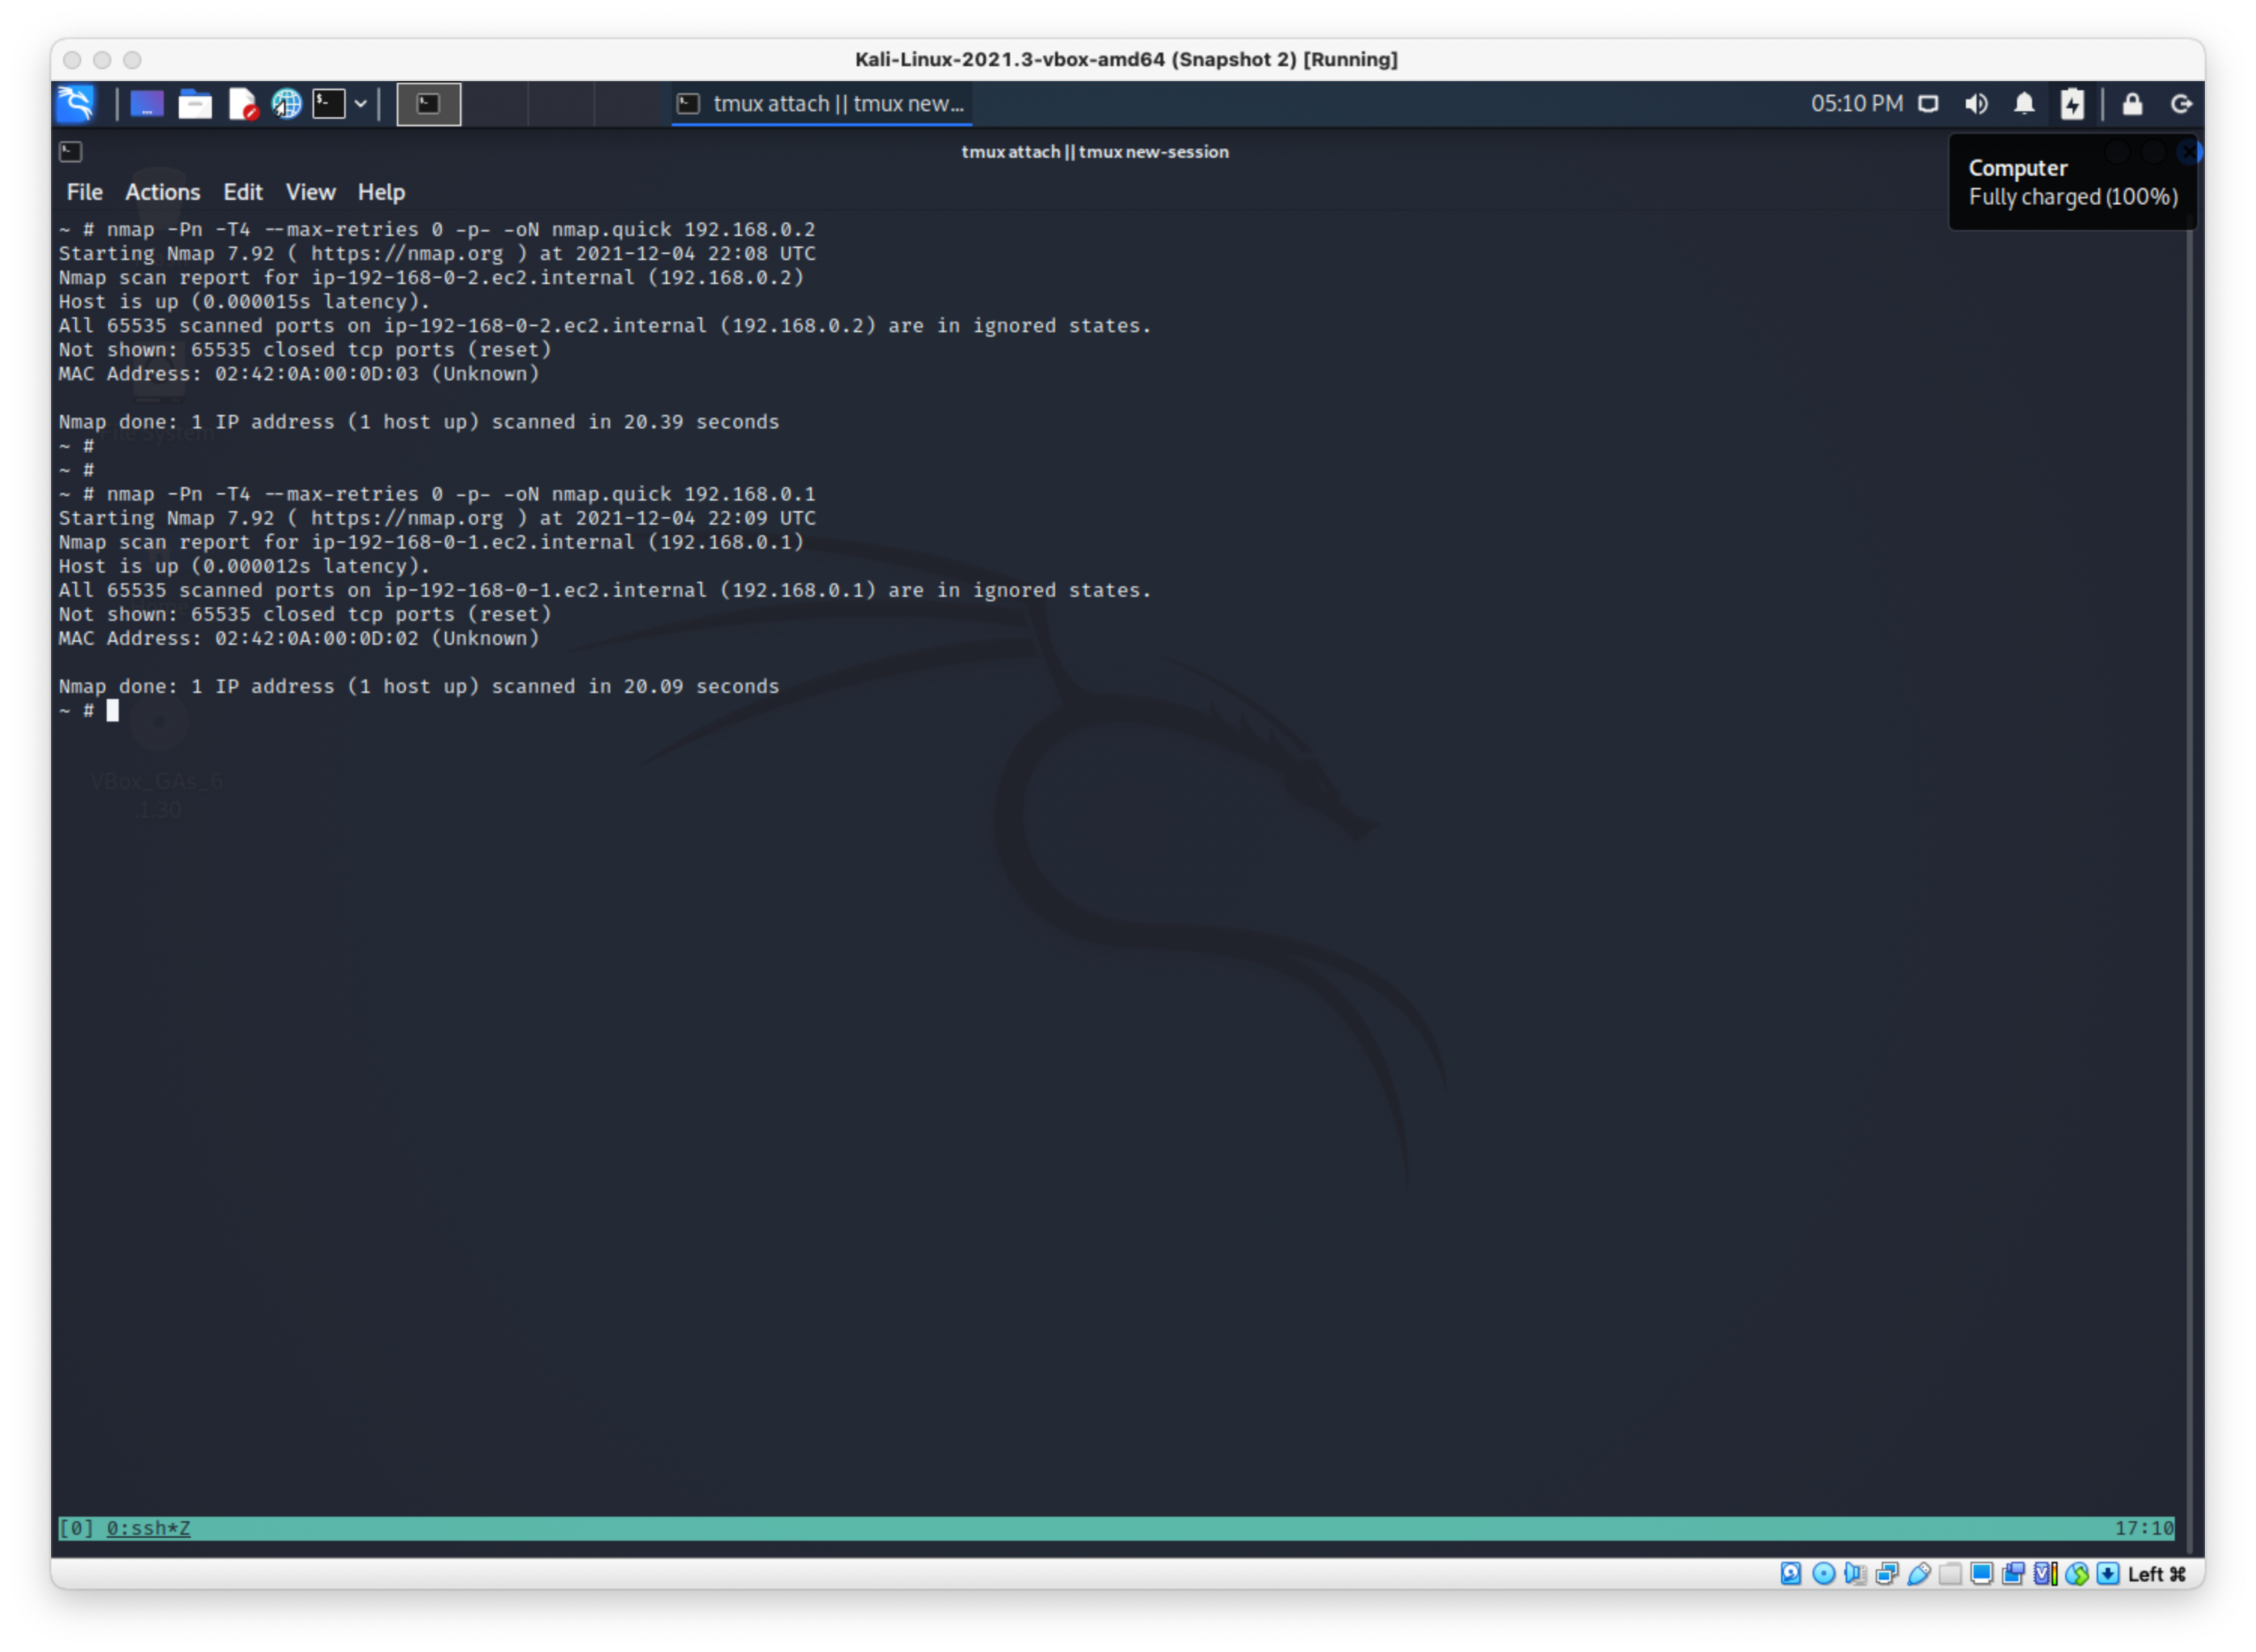Click 'MAC Address: 02:42:0A:00:0D:02' line

(299, 638)
